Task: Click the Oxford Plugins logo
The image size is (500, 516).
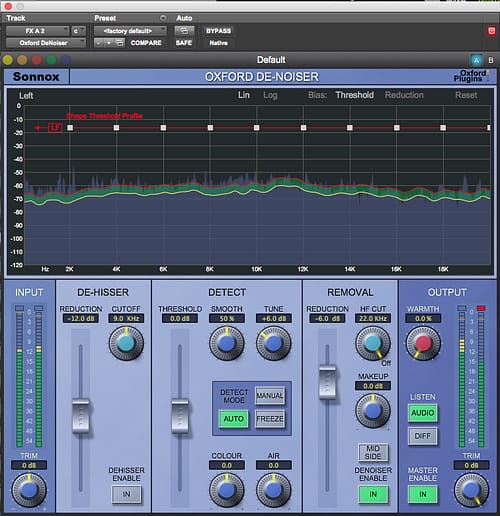Action: [x=471, y=76]
